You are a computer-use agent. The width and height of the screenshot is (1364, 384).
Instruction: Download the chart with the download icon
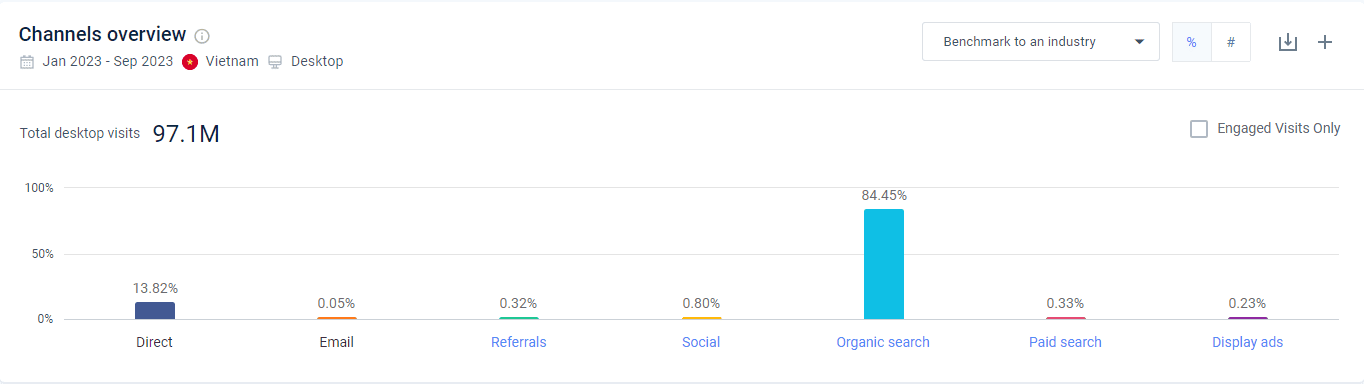(1288, 42)
